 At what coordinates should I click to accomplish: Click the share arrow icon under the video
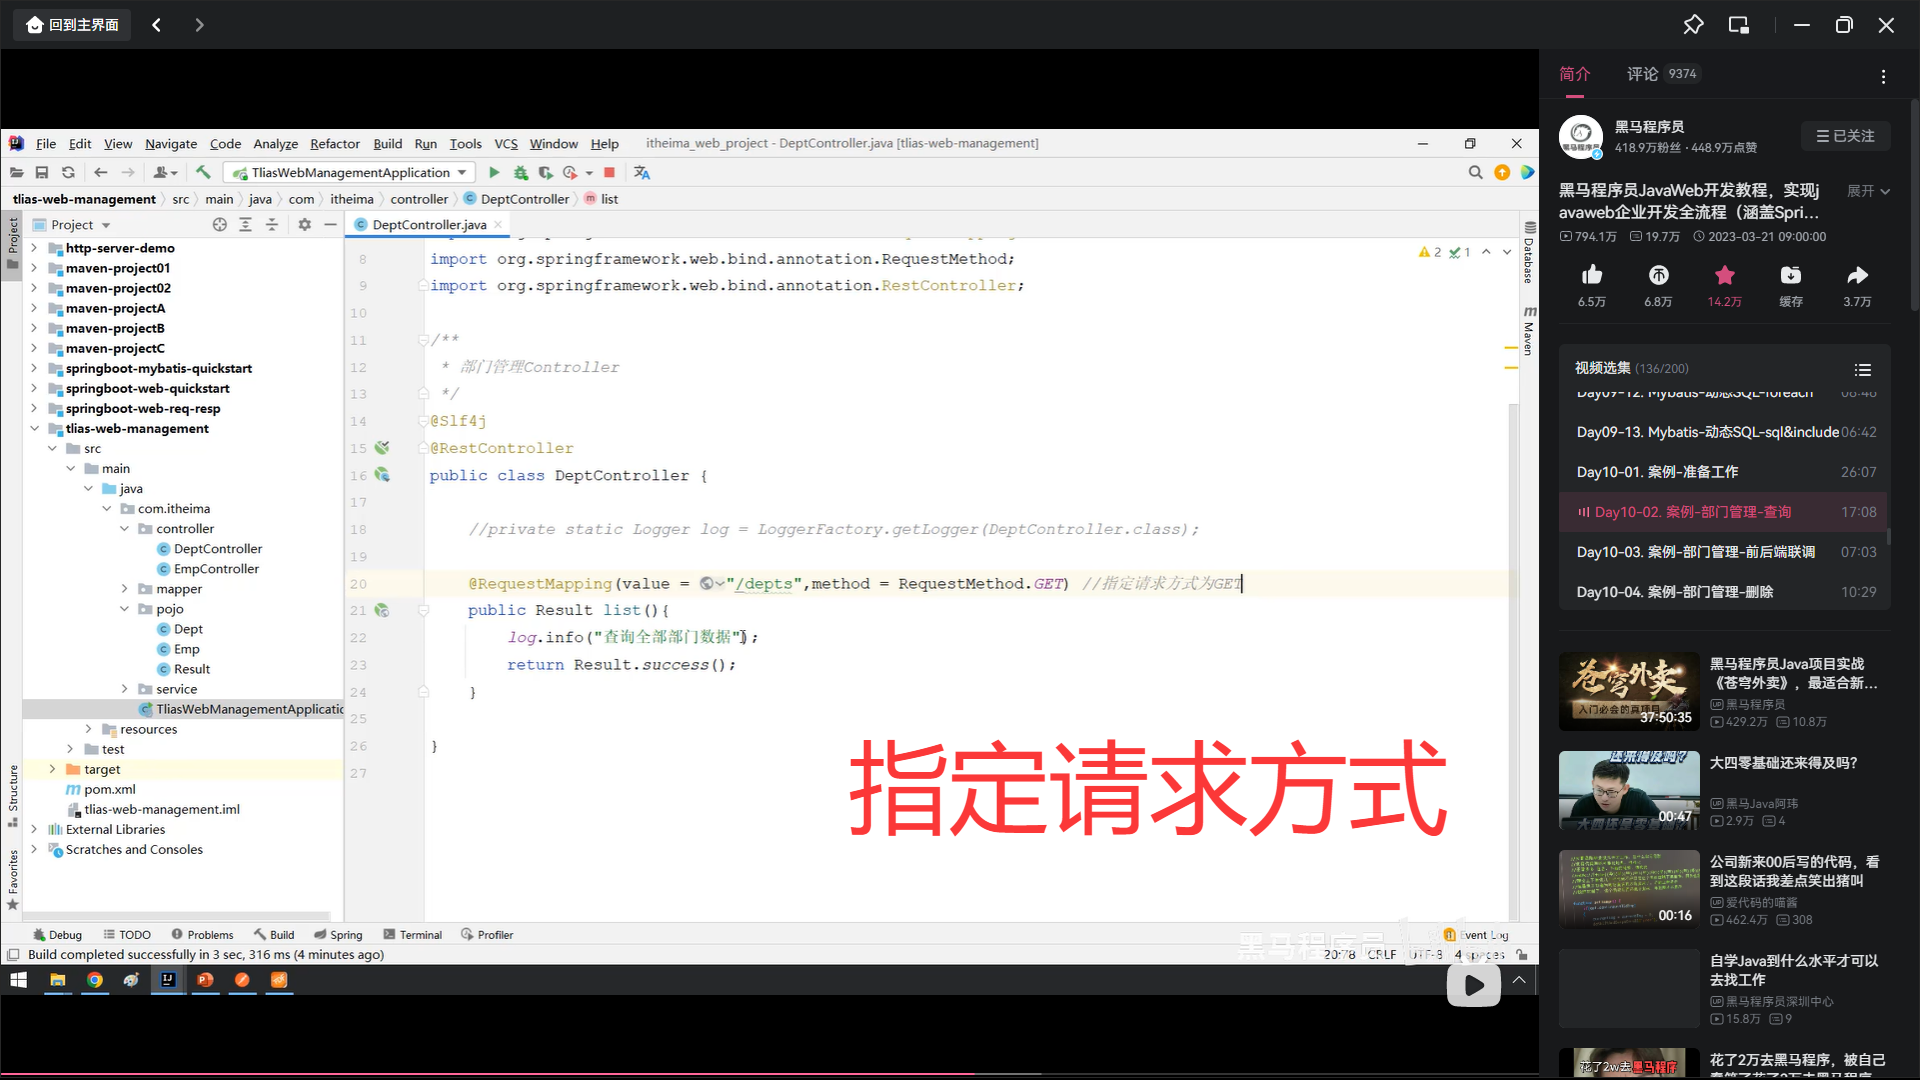(x=1857, y=275)
